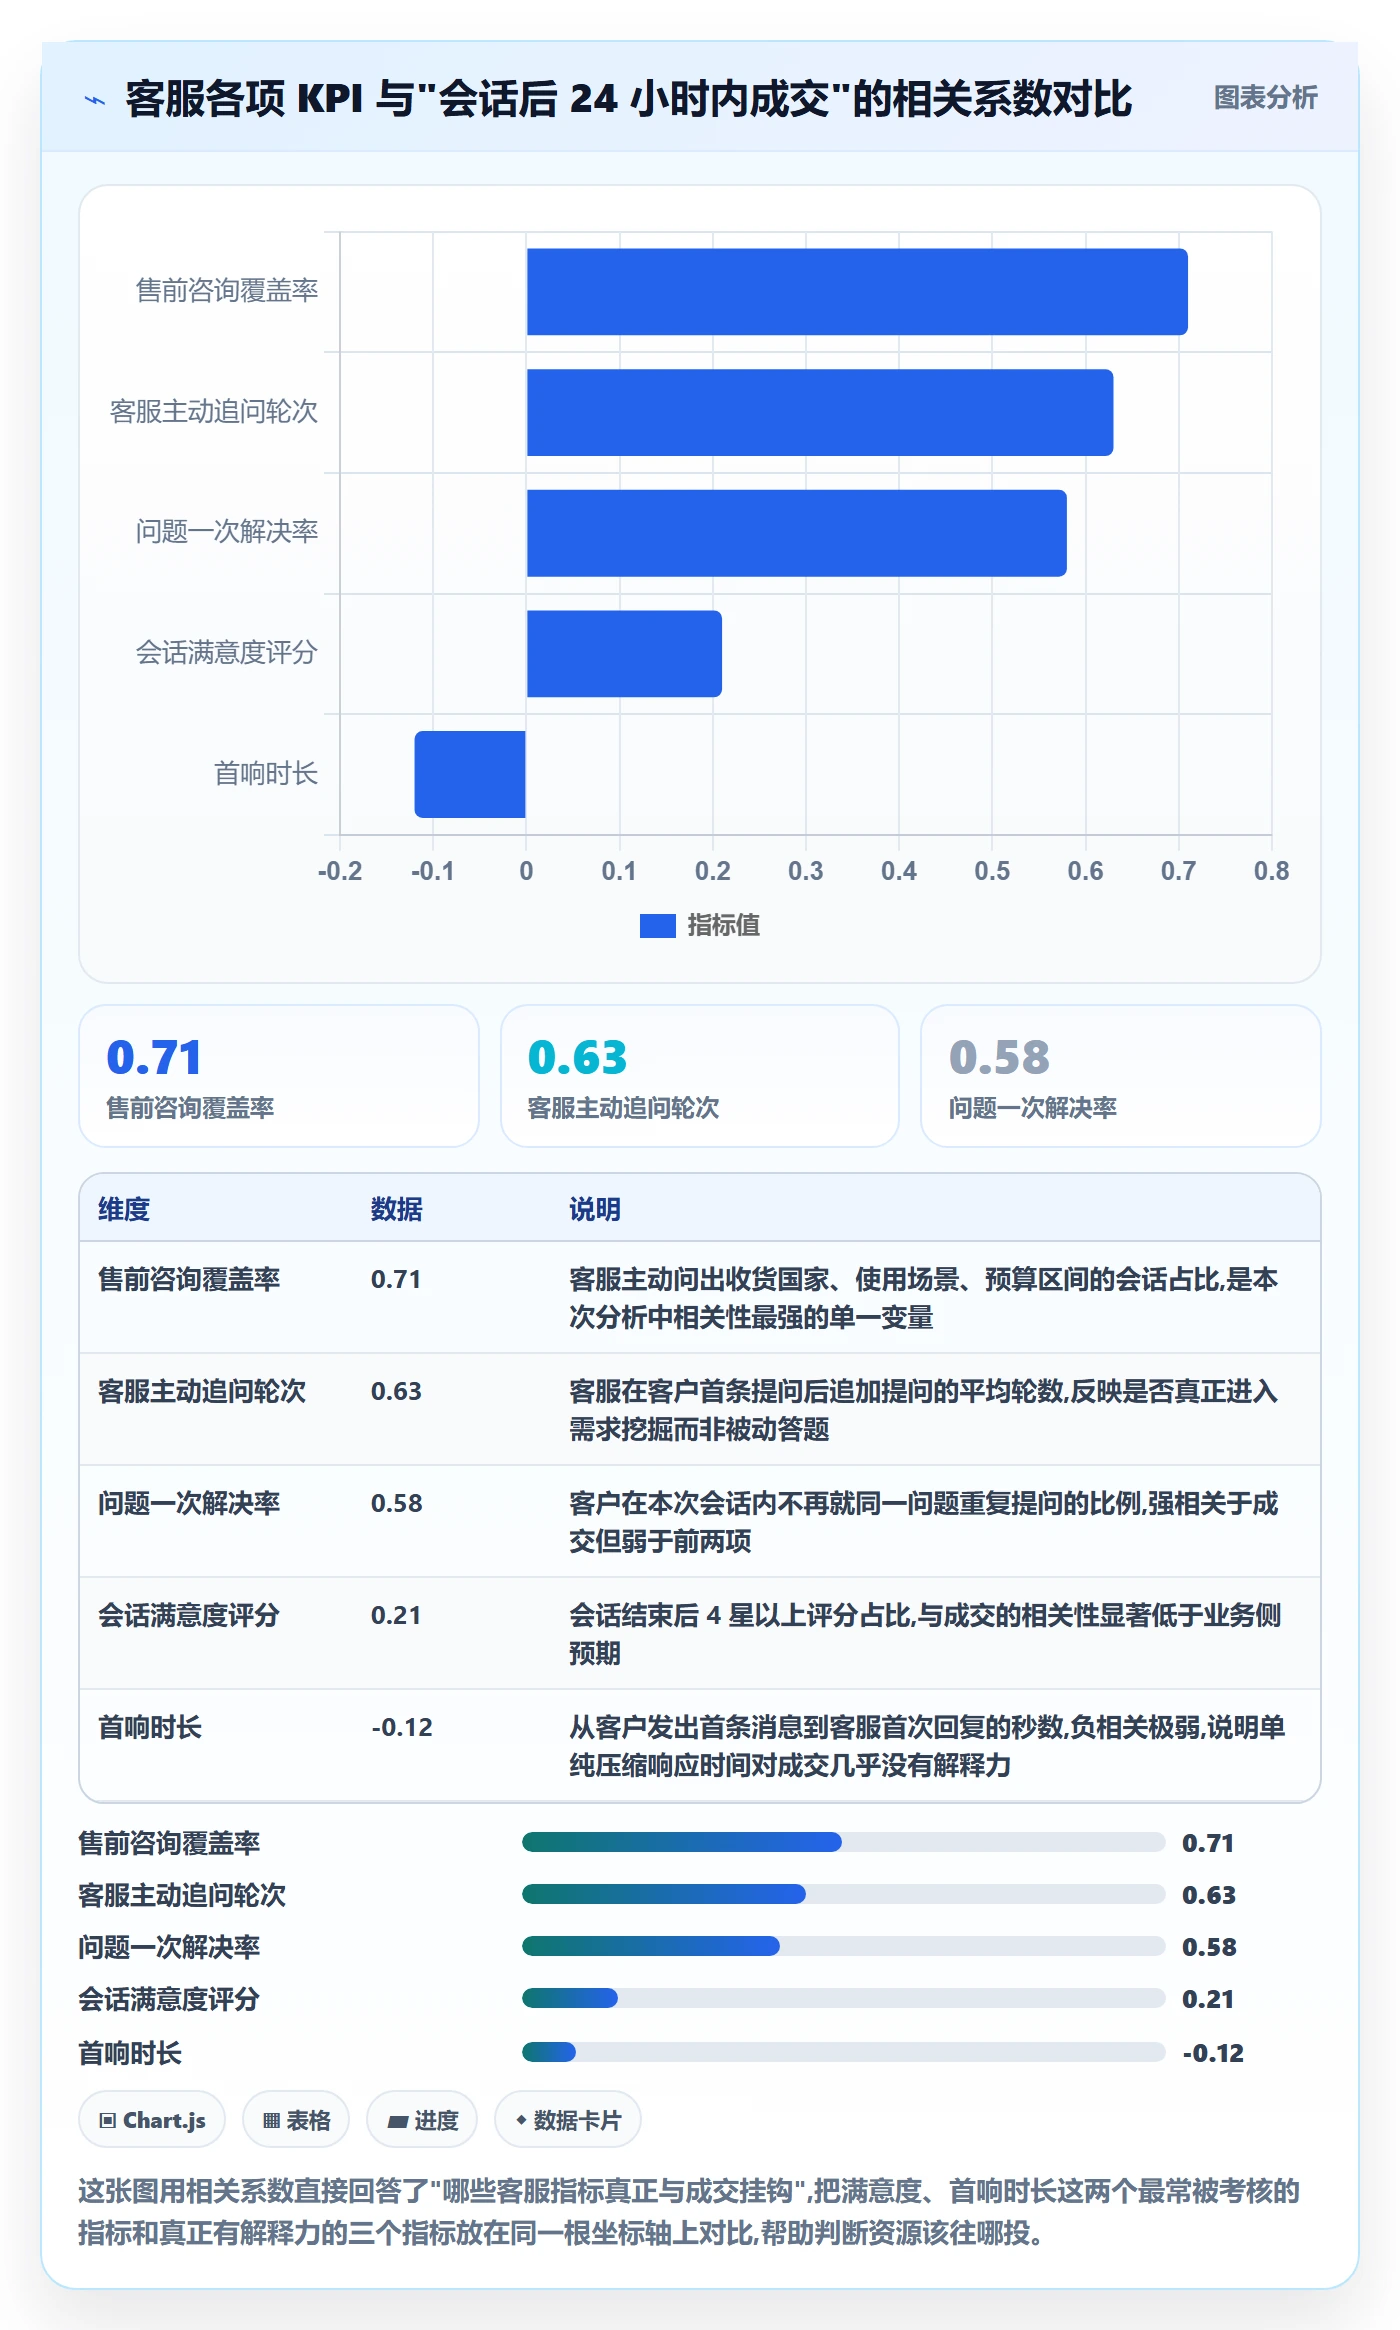This screenshot has height=2330, width=1400.
Task: Click 问题一次解决率 progress bar at 0.58
Action: point(843,1946)
